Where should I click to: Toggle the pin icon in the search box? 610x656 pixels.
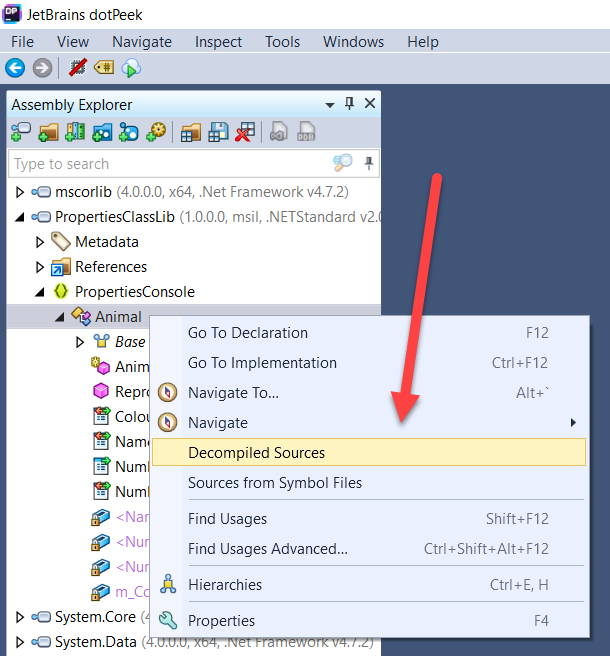click(369, 163)
